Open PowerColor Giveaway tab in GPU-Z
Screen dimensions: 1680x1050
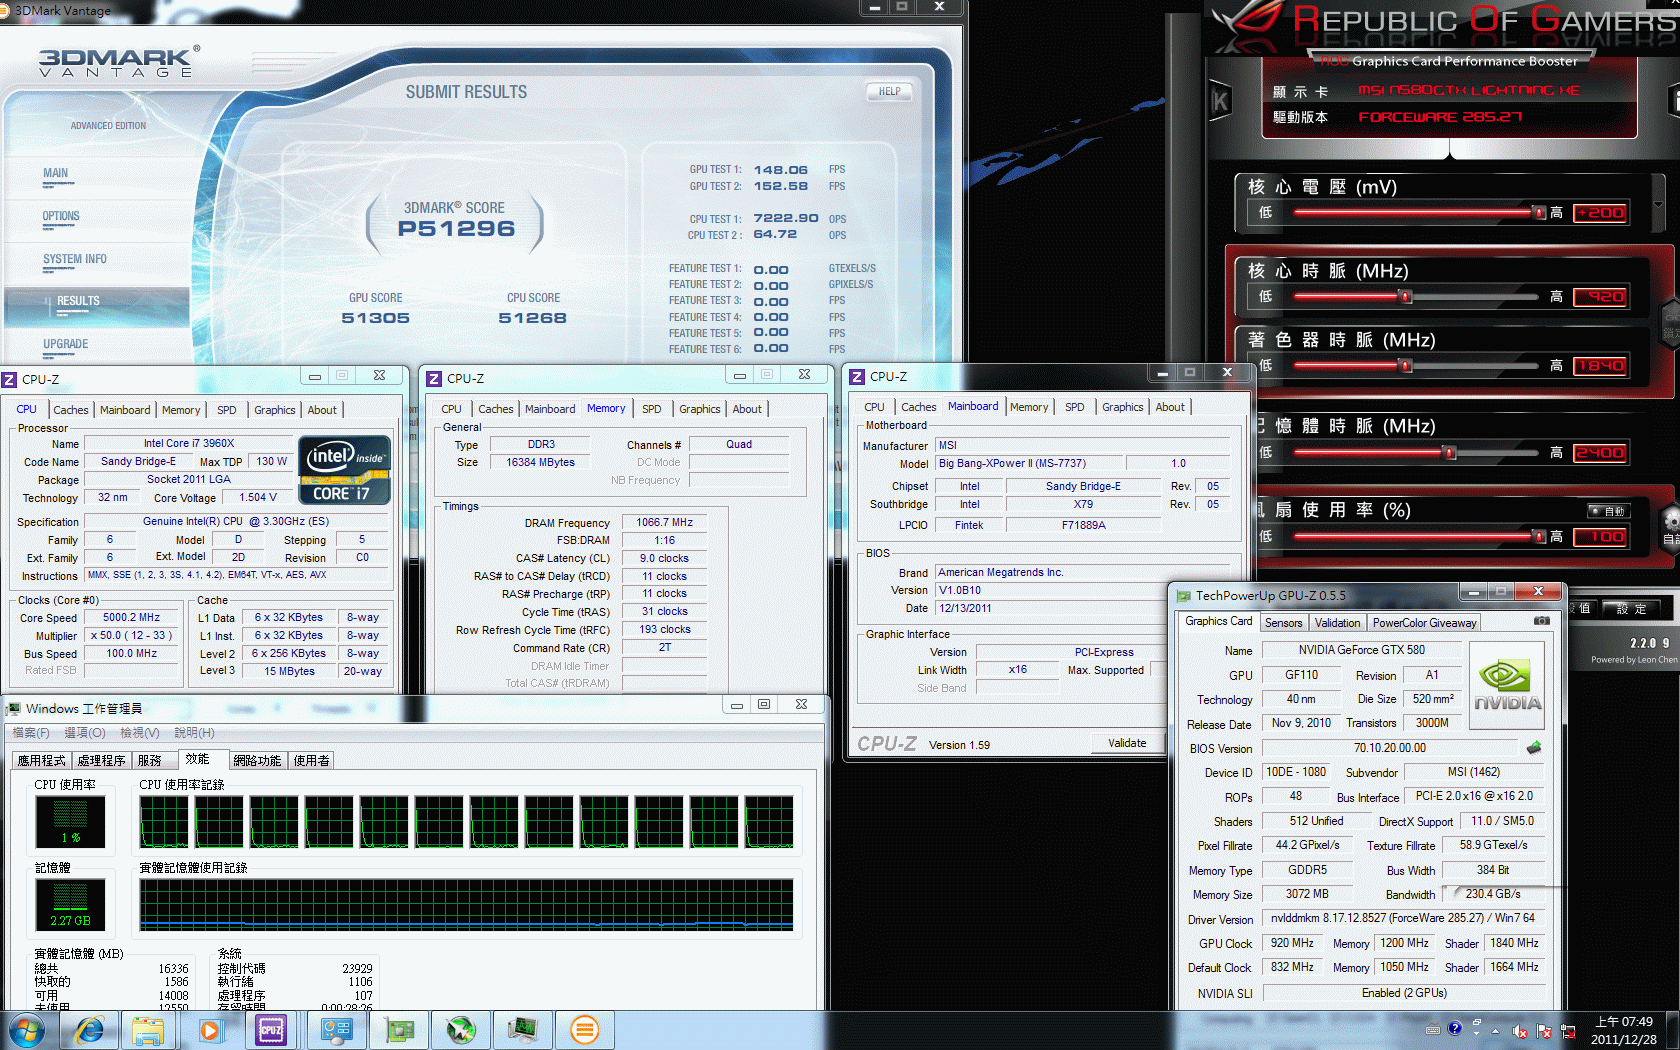[1424, 623]
